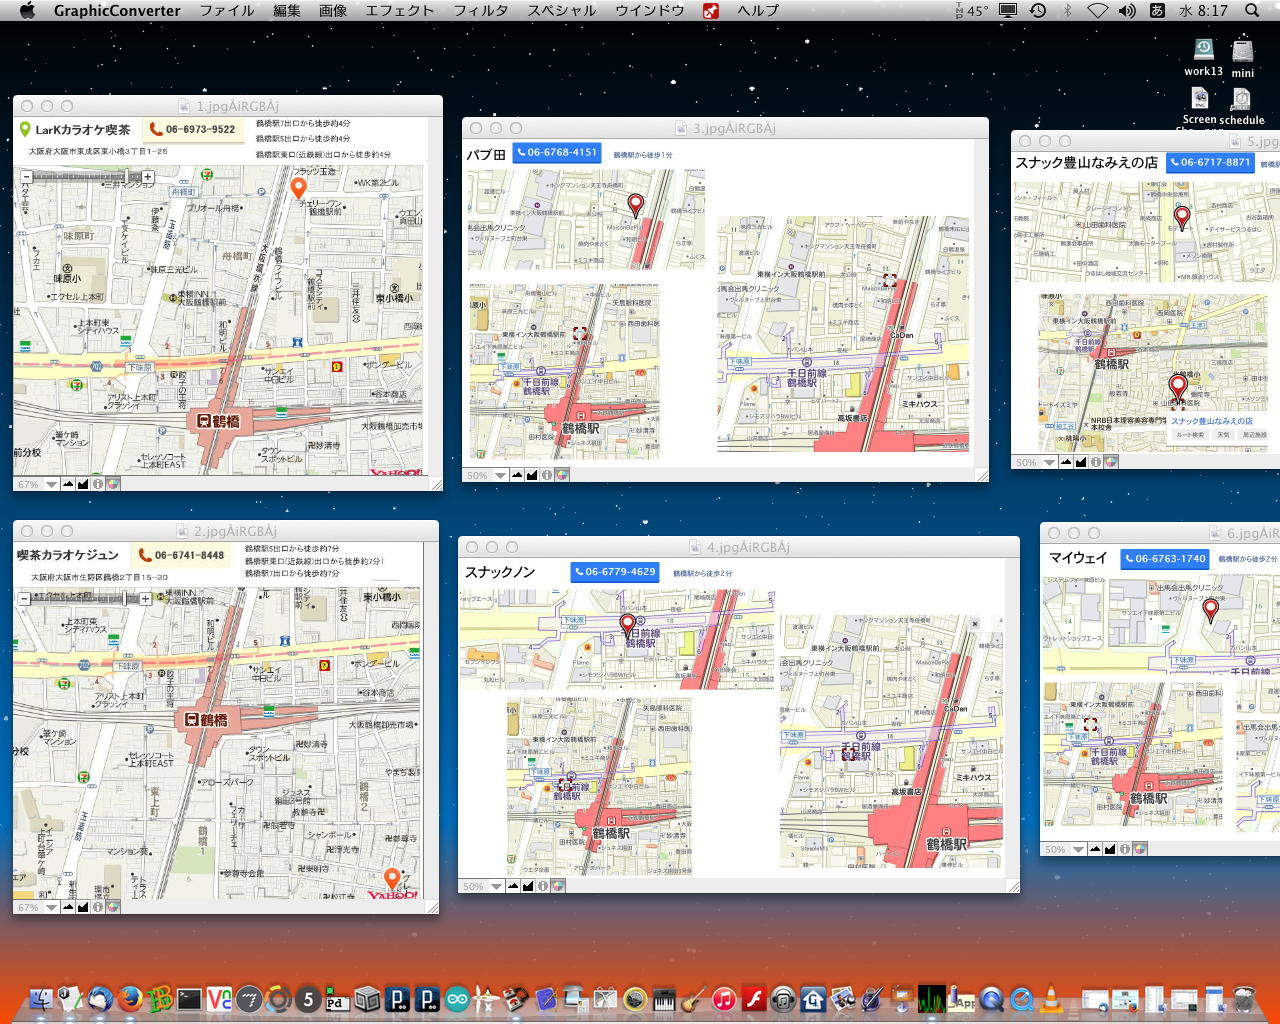Open the info icon in 6.jpg window status bar
This screenshot has height=1024, width=1280.
tap(1125, 849)
